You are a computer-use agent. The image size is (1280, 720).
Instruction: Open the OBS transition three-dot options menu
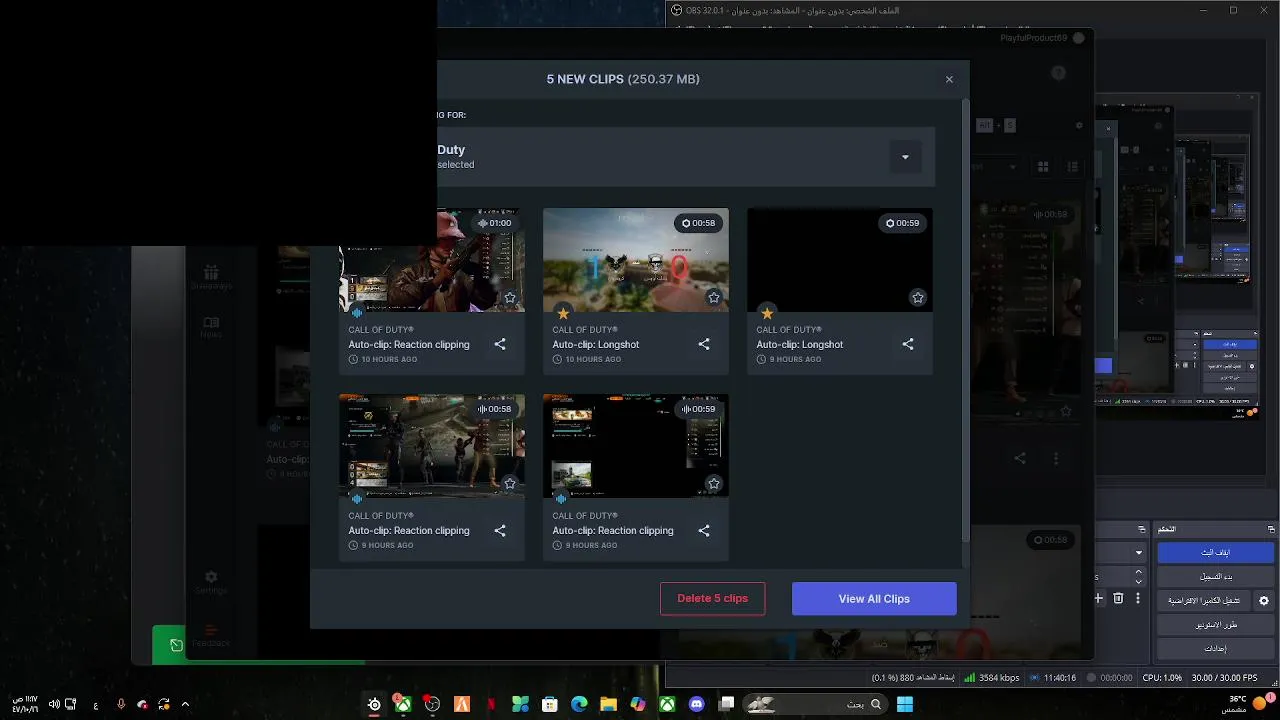point(1137,598)
